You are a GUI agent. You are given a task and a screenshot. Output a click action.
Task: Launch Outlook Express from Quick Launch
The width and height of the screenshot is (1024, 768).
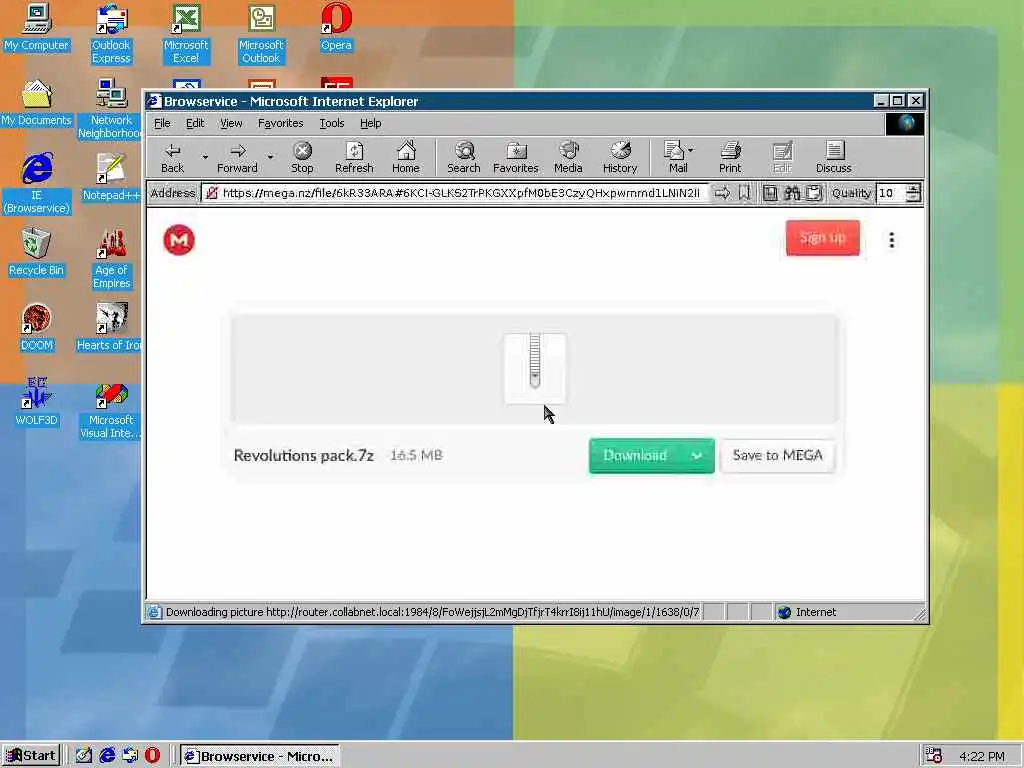(x=130, y=756)
